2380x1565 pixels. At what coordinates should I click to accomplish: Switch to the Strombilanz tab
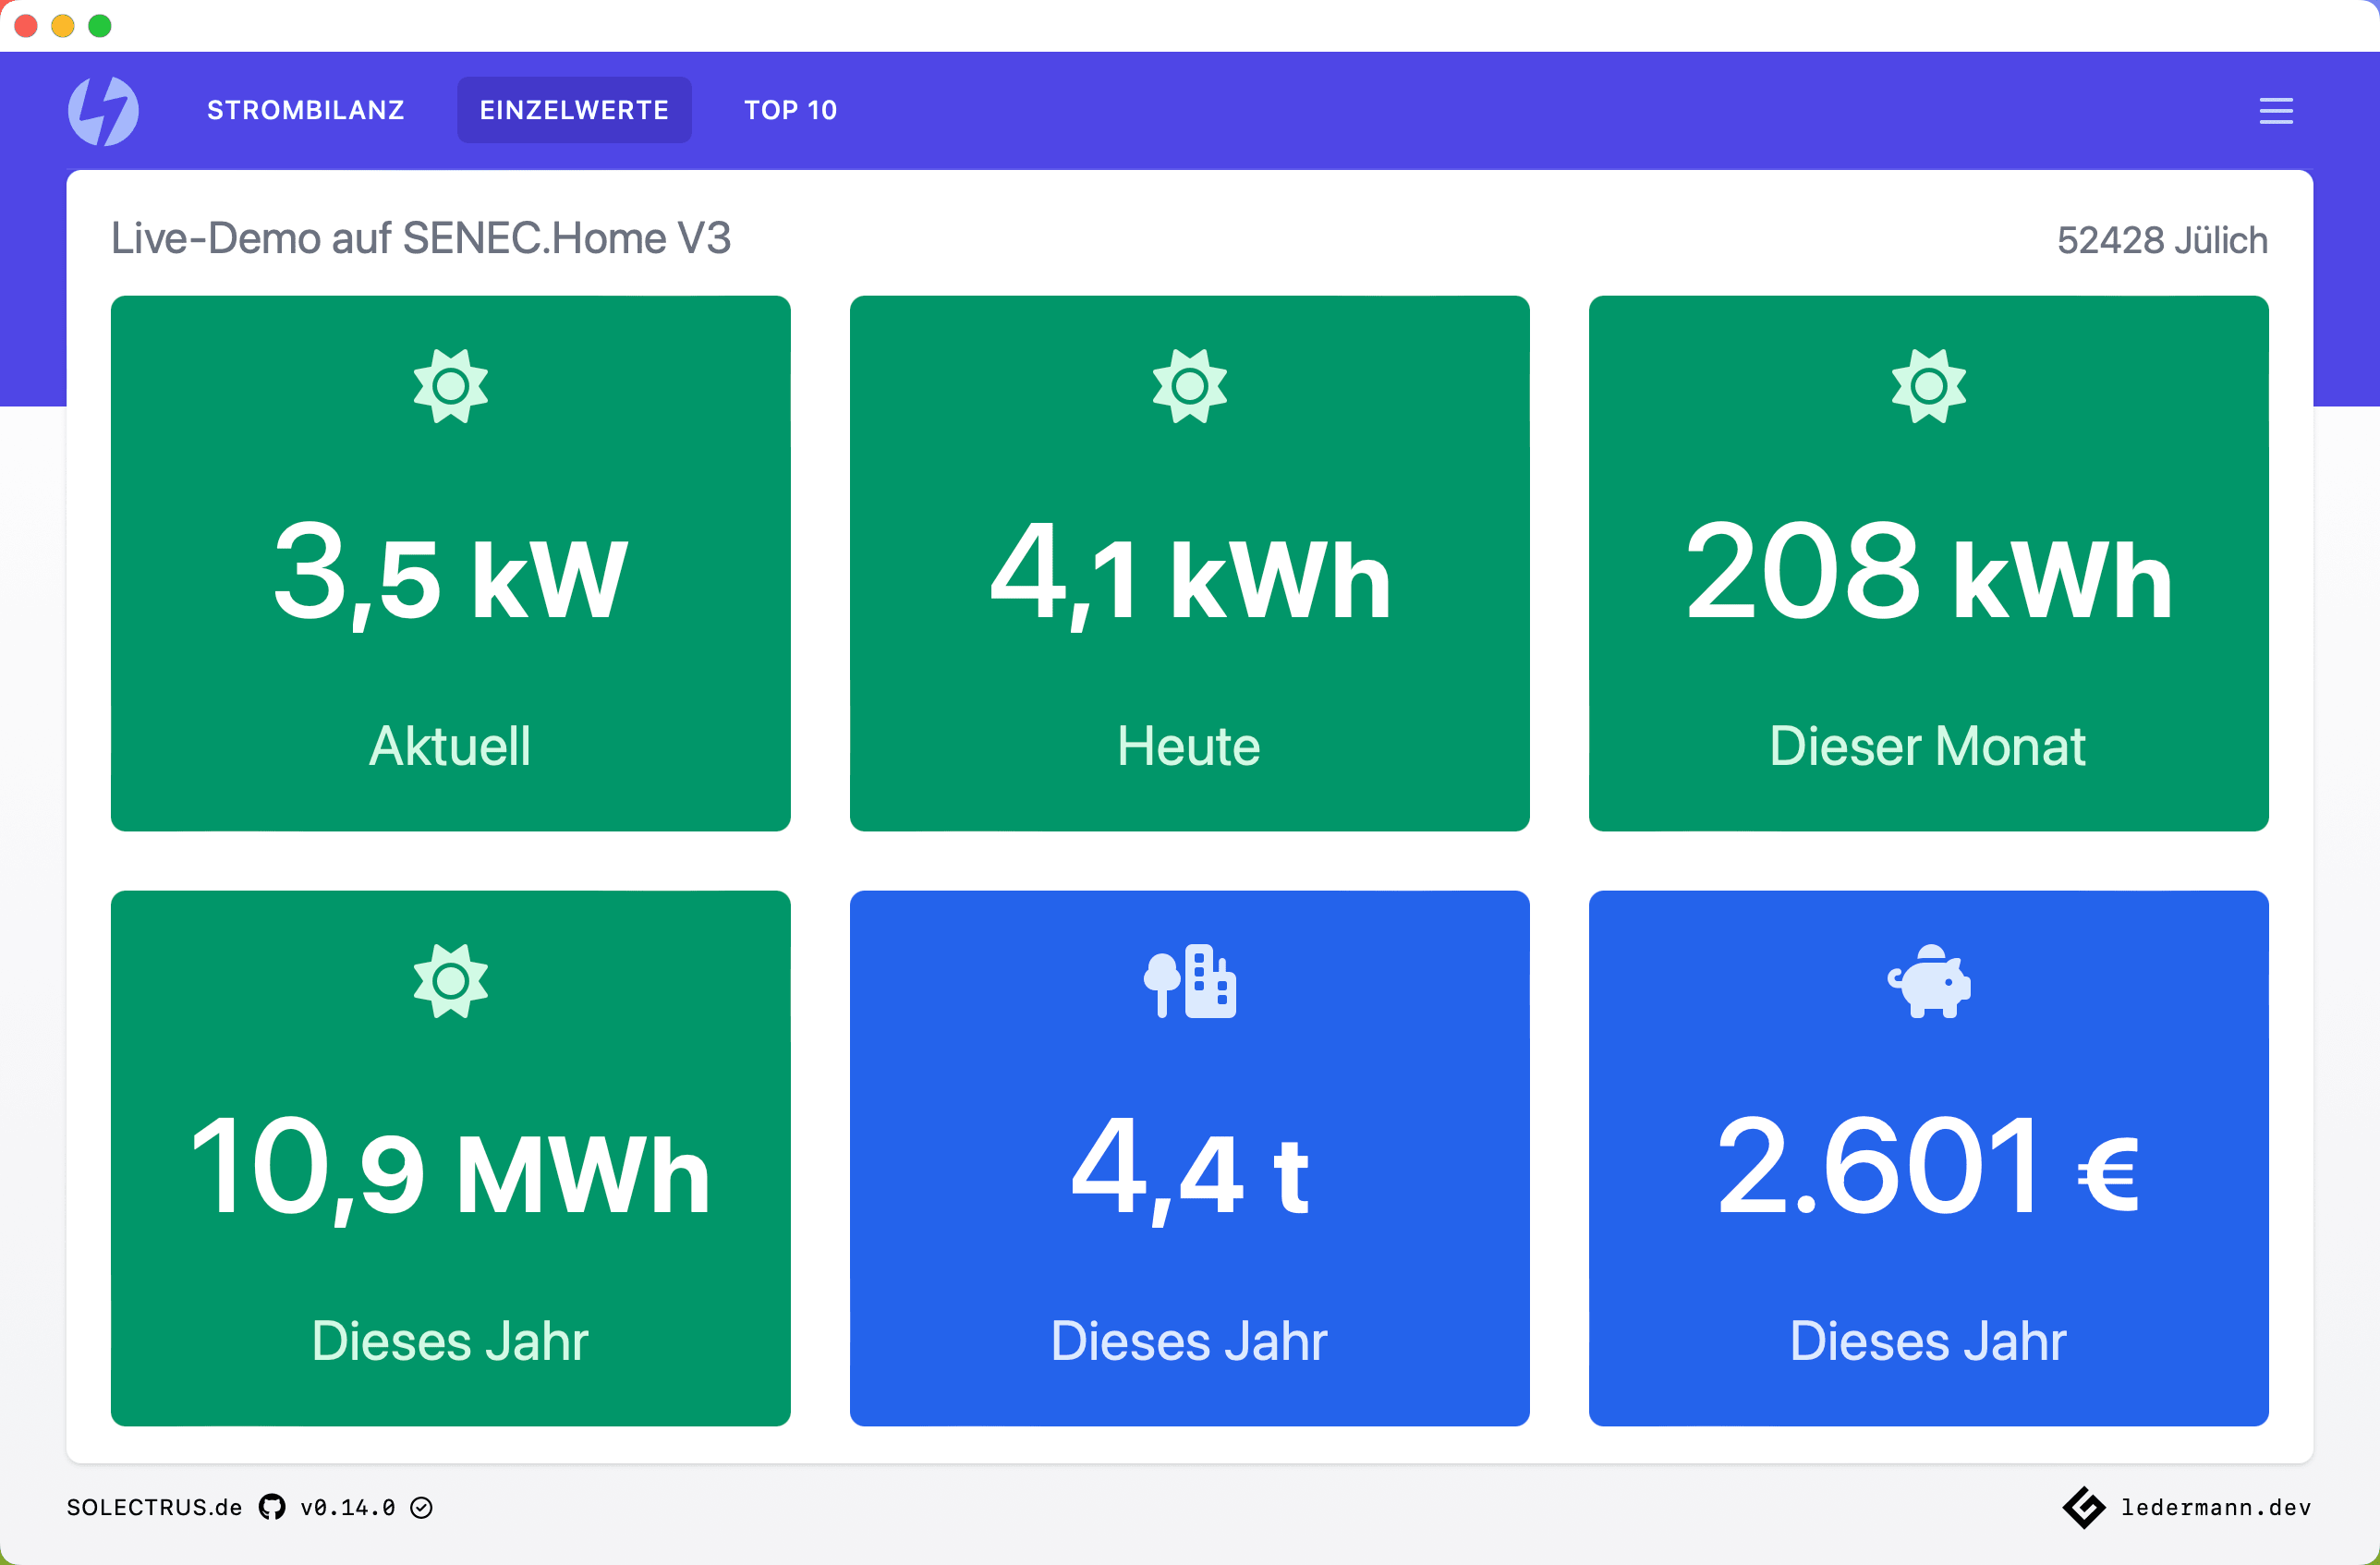tap(305, 110)
